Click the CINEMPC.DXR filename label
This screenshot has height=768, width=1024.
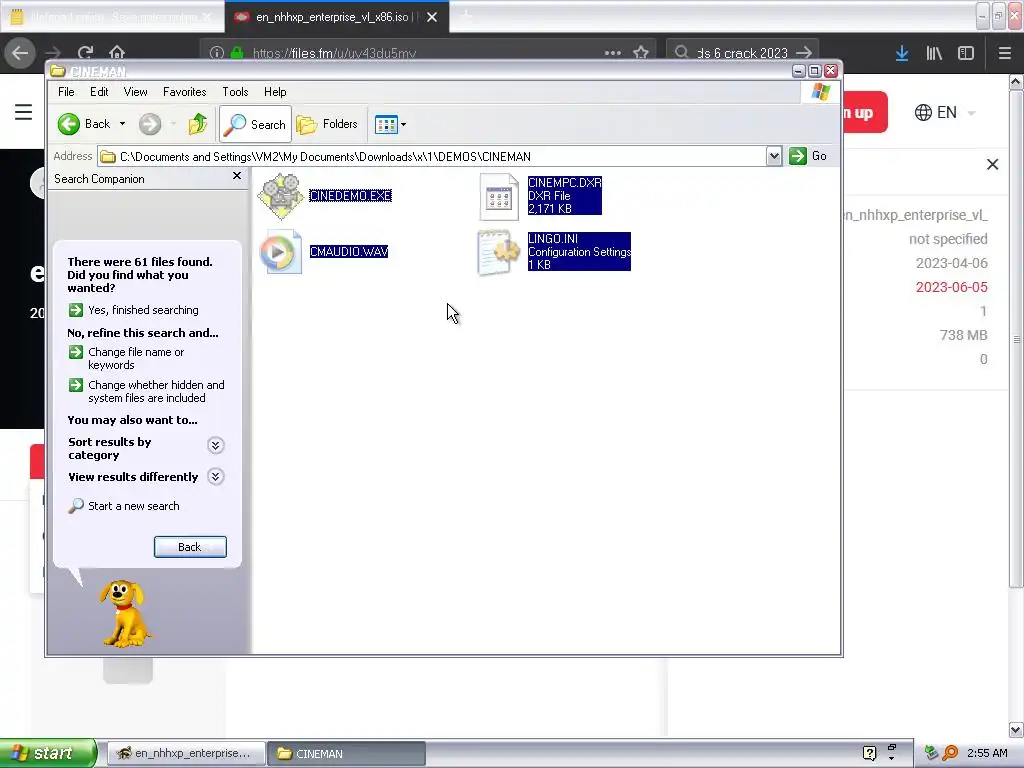click(x=564, y=183)
